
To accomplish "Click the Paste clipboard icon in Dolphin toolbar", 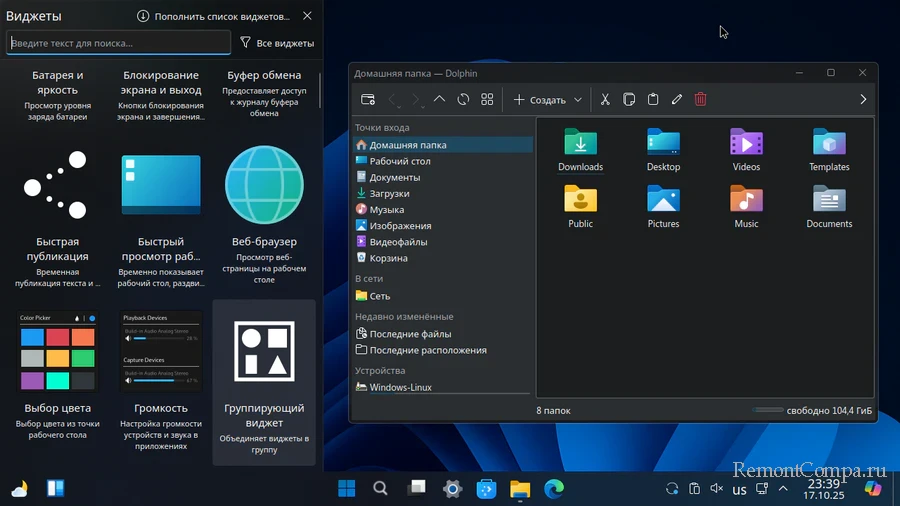I will click(653, 99).
